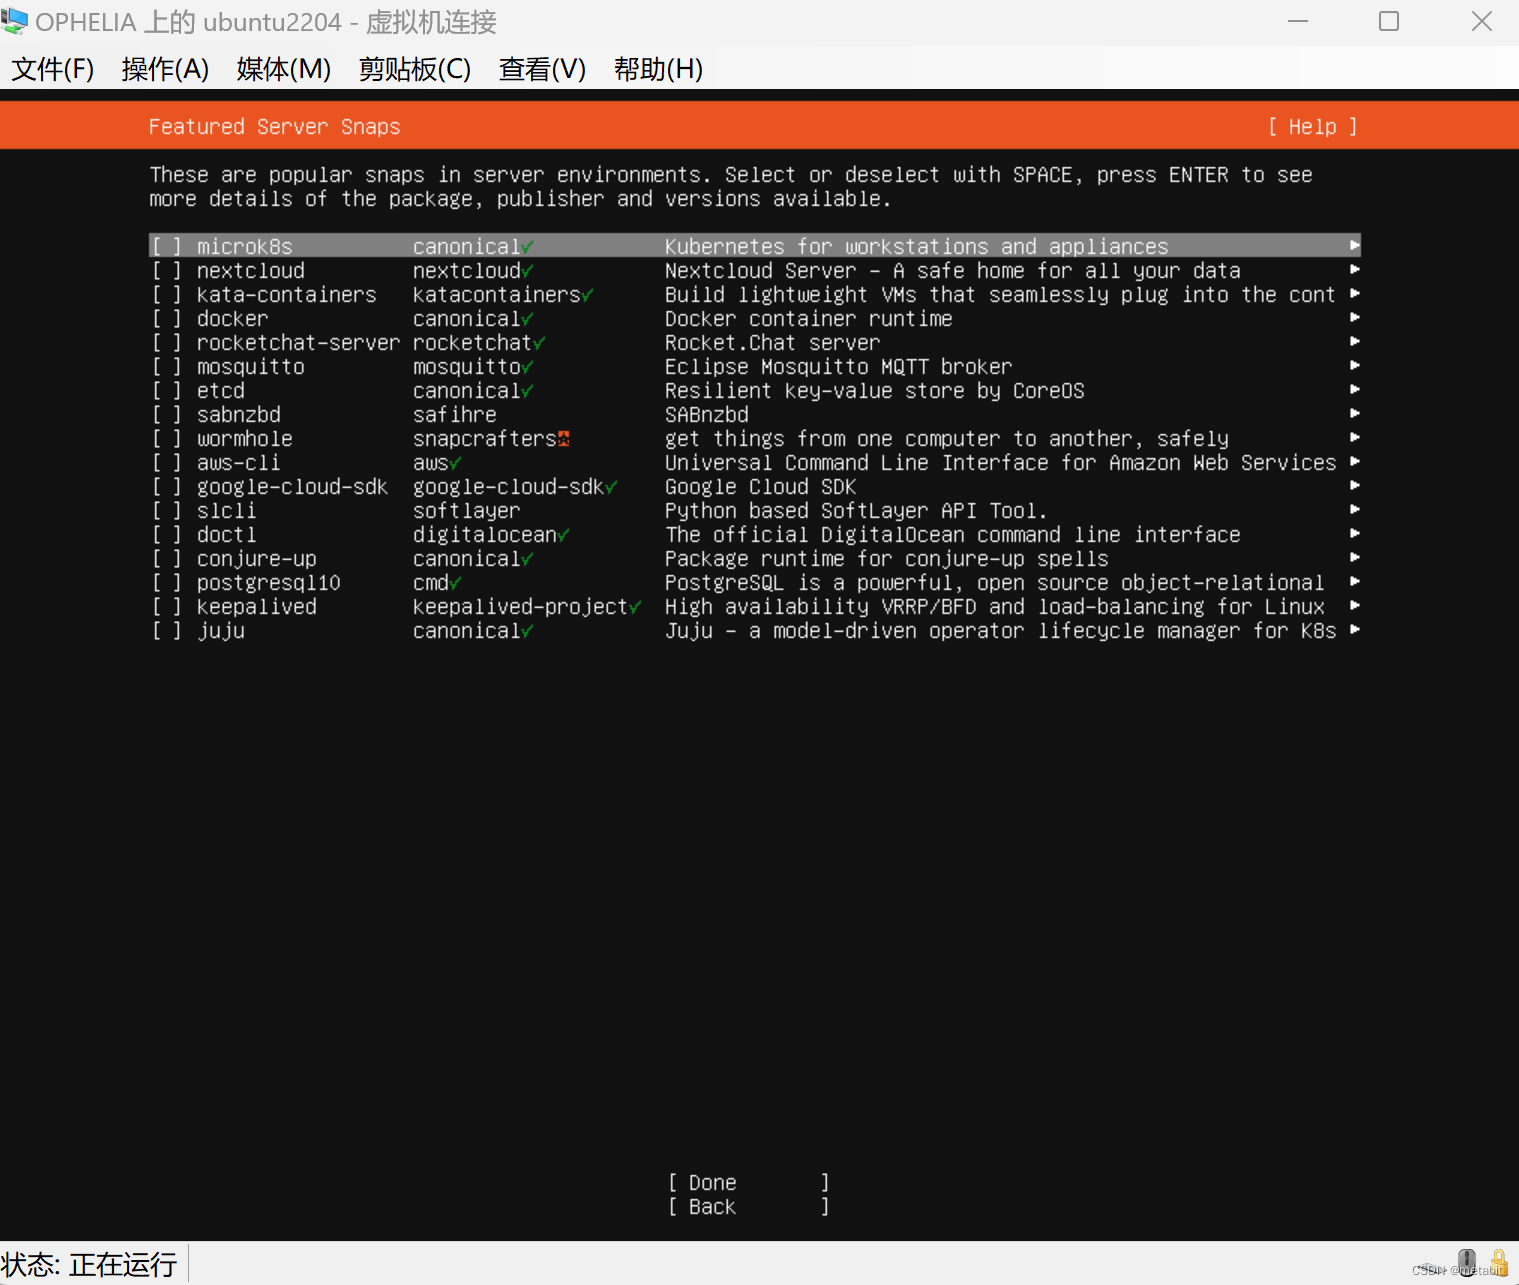Click the virtual machine connection app icon in title bar
The image size is (1519, 1285).
(15, 21)
